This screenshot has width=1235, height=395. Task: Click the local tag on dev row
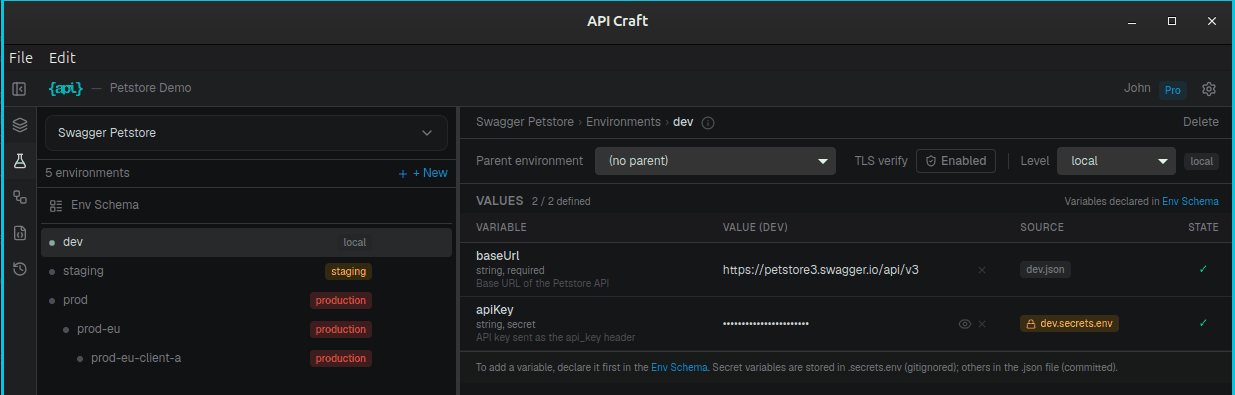(355, 242)
